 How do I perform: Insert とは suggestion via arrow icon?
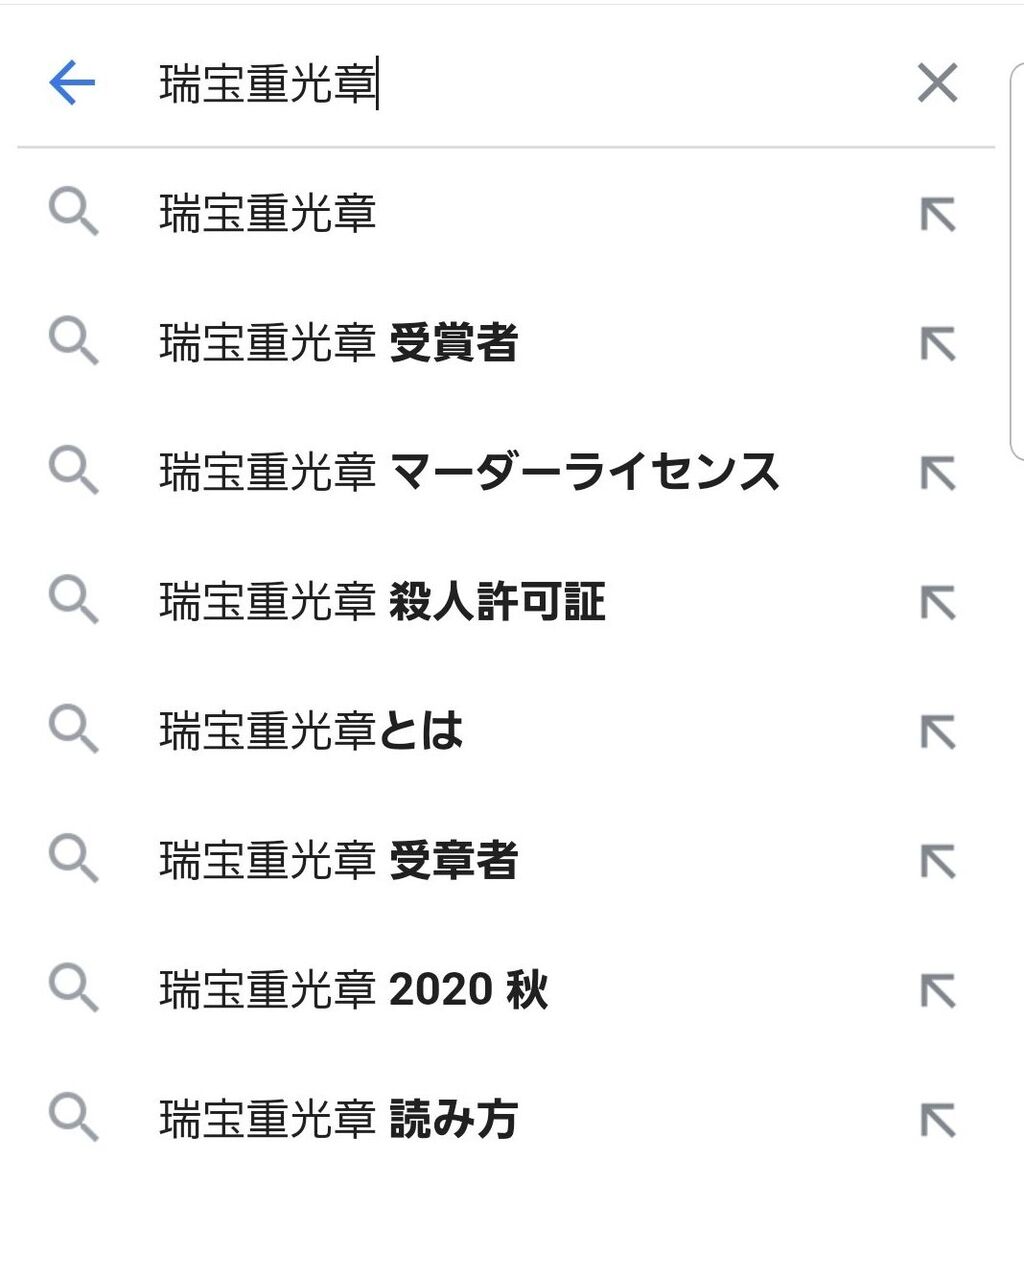937,732
